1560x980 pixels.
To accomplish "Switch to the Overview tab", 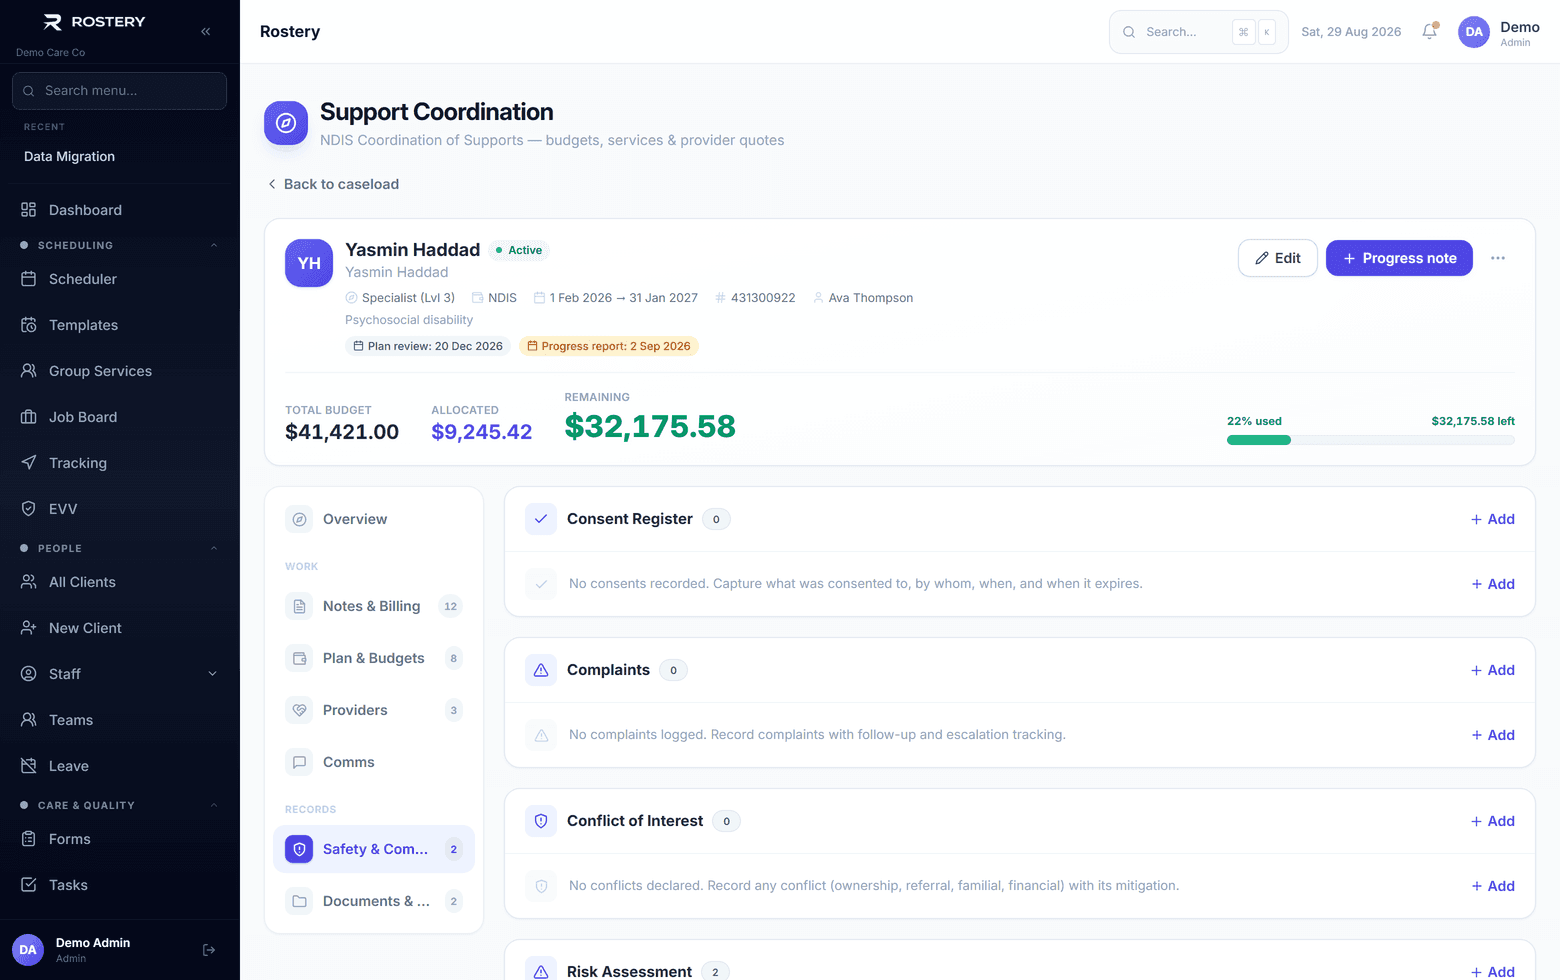I will click(x=374, y=519).
